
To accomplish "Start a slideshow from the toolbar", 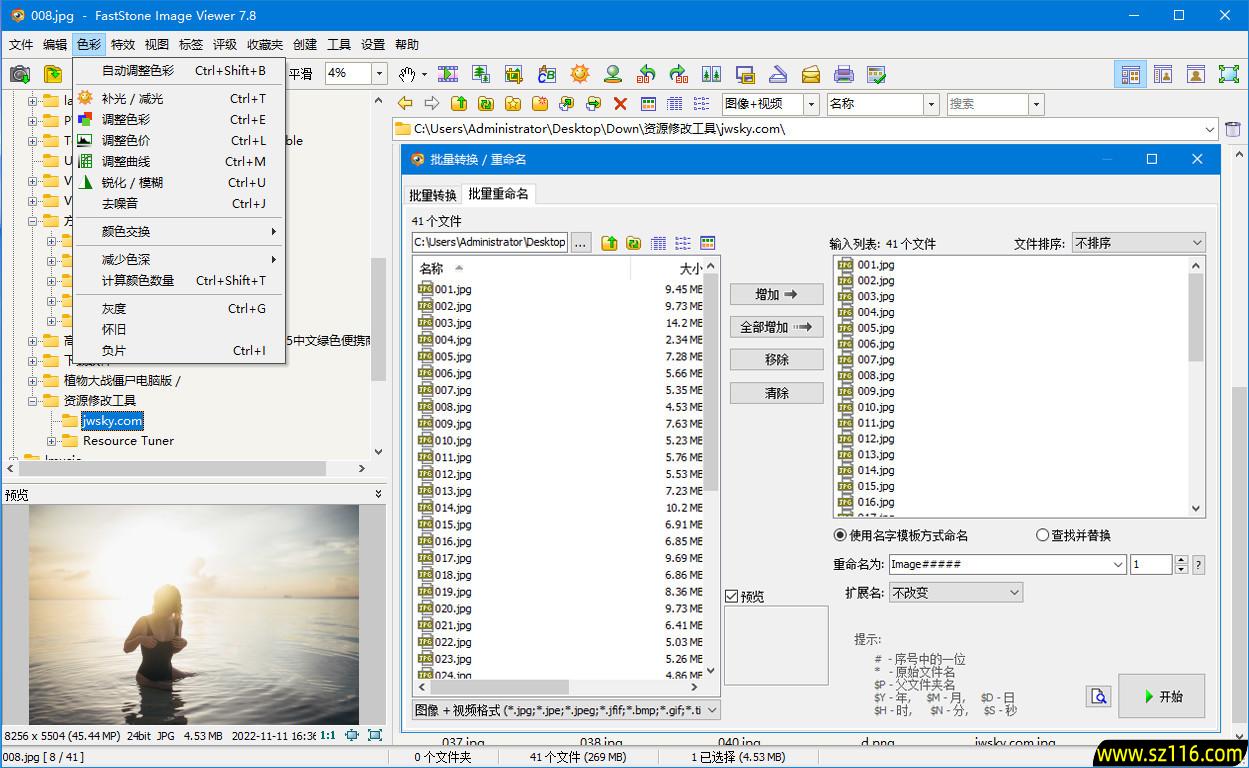I will [x=447, y=73].
